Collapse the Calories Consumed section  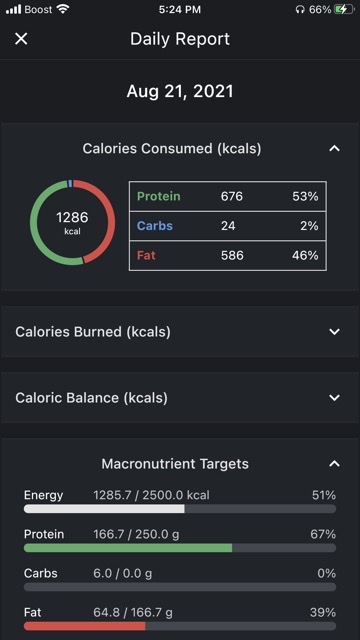tap(334, 149)
